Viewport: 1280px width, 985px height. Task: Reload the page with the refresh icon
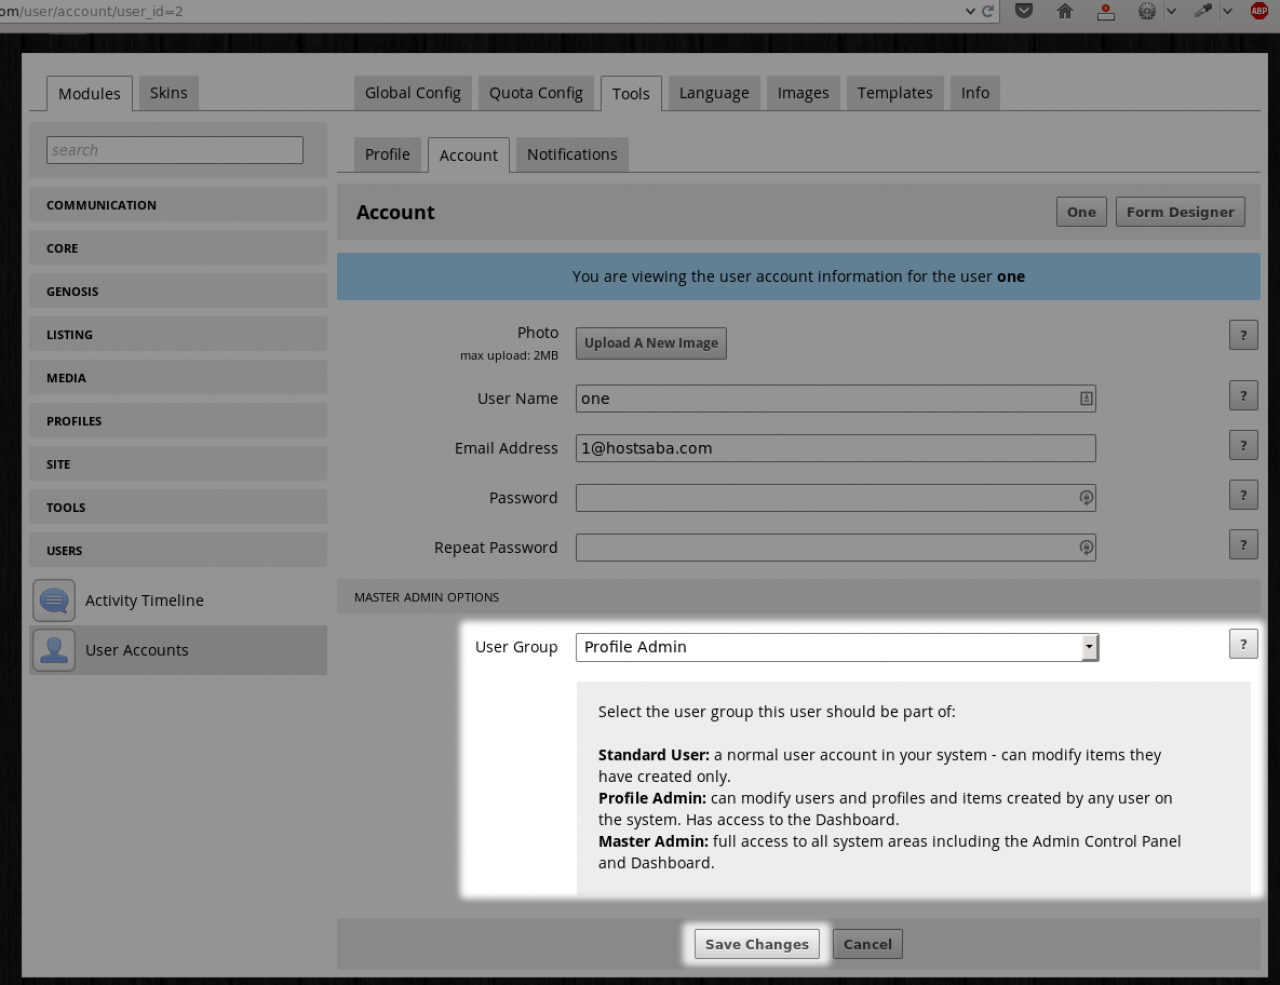988,11
